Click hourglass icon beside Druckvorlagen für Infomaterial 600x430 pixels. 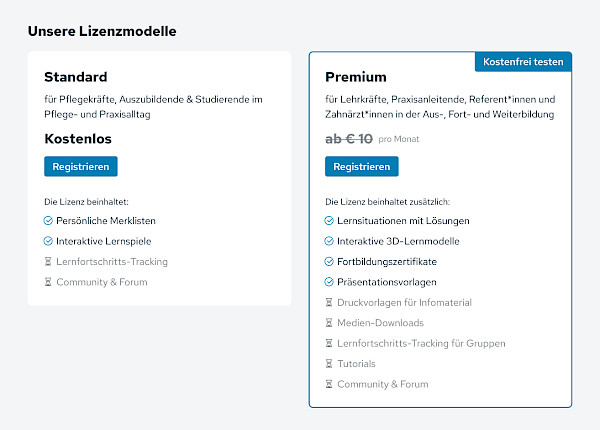329,302
